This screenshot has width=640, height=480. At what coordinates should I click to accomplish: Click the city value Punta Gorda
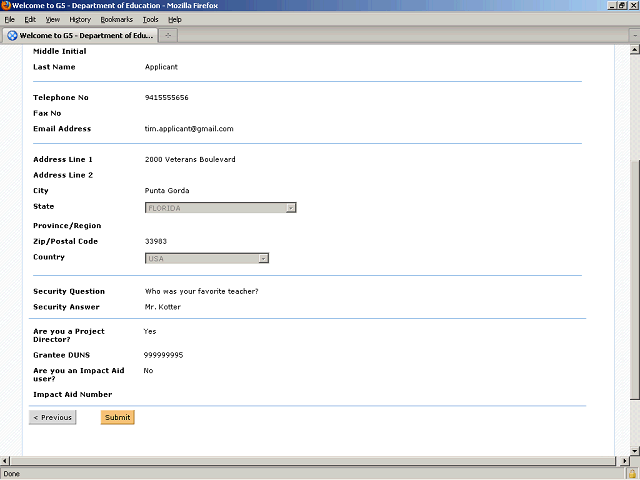(x=167, y=191)
